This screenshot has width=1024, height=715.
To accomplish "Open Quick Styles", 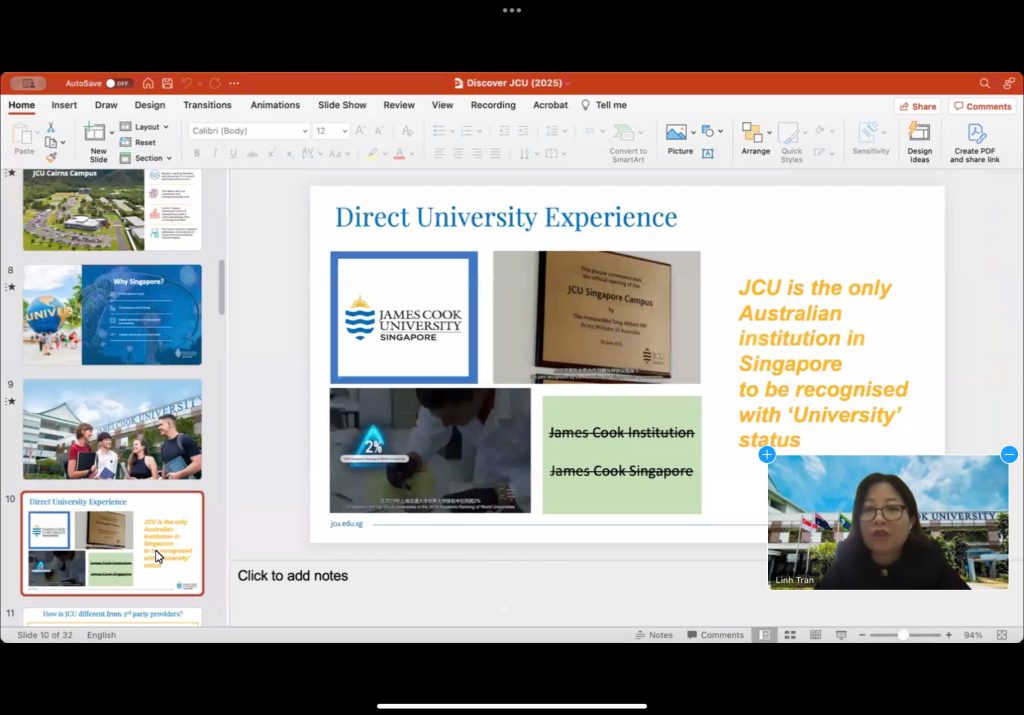I will point(792,142).
